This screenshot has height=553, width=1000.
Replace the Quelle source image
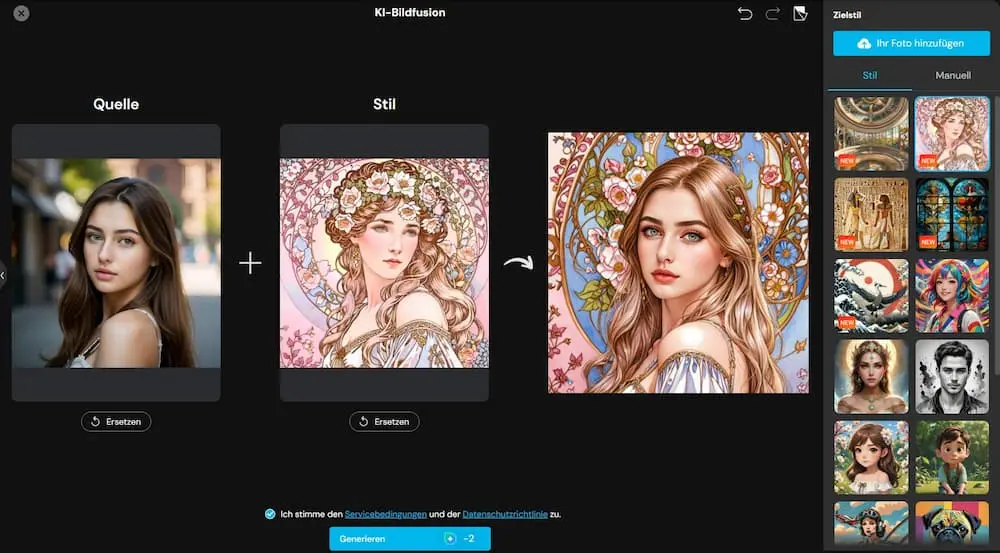click(x=116, y=422)
